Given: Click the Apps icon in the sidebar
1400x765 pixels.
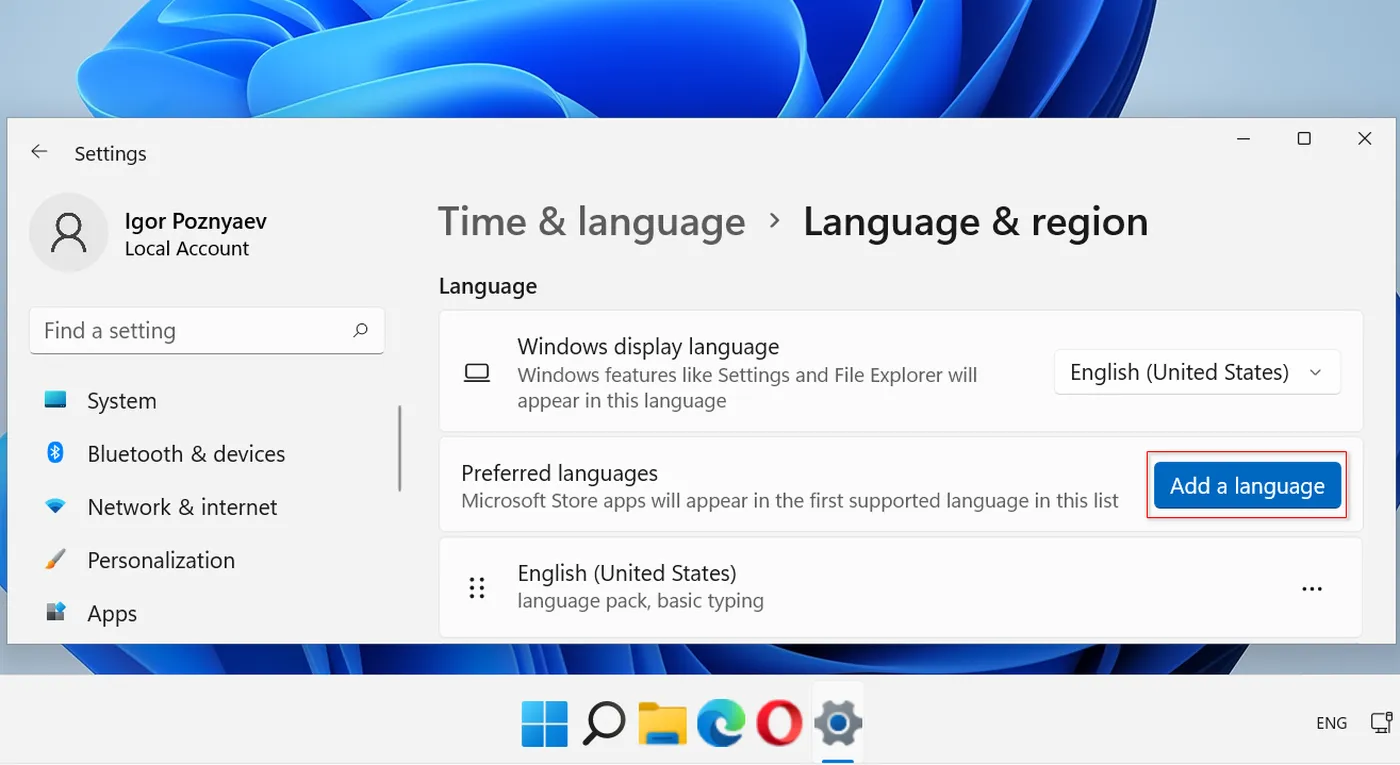Looking at the screenshot, I should click(x=55, y=612).
